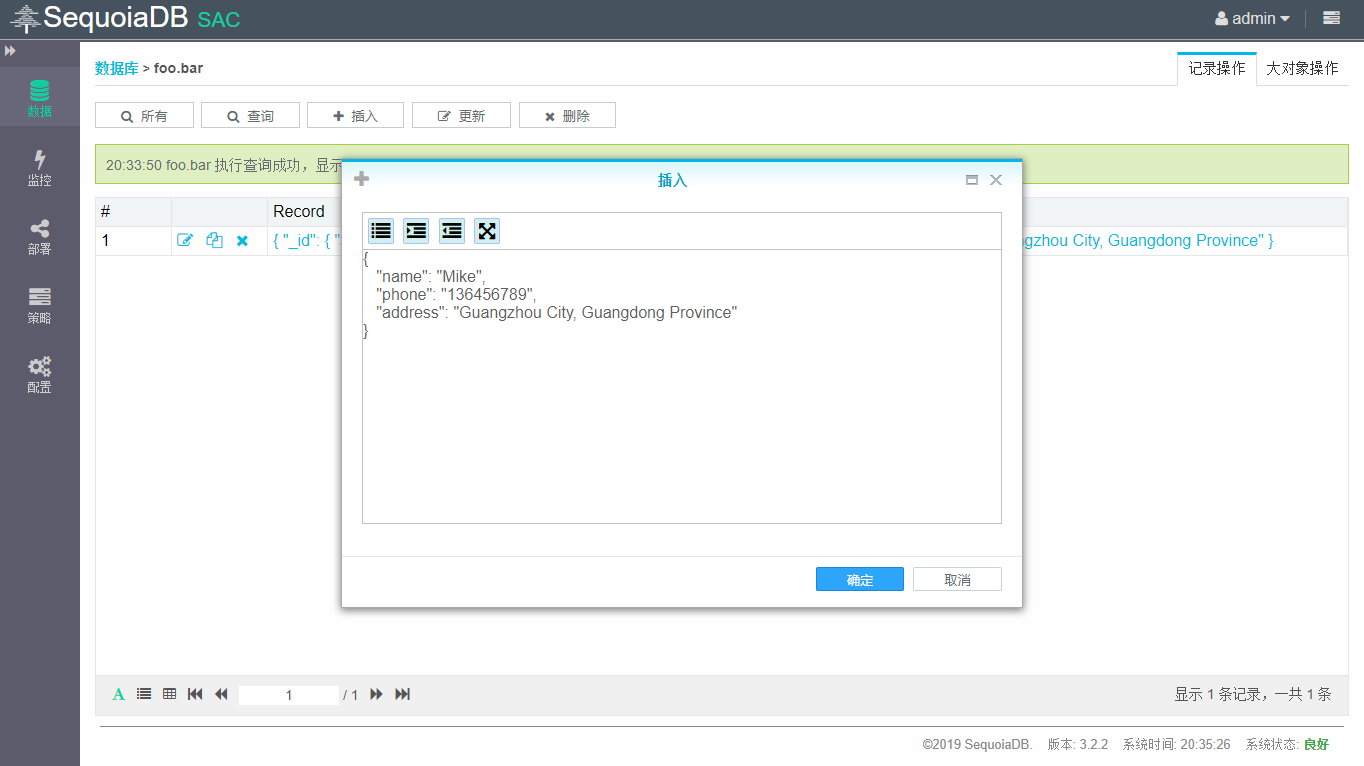Click the outdent icon in insert editor
Image resolution: width=1364 pixels, height=766 pixels.
pos(452,231)
